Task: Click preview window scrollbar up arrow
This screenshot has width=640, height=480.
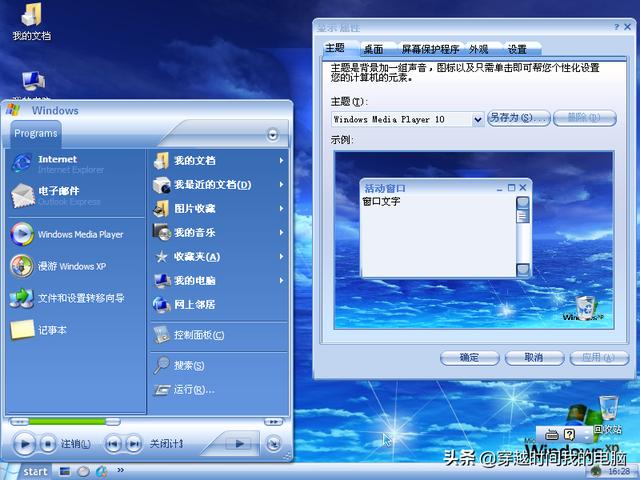Action: tap(522, 203)
